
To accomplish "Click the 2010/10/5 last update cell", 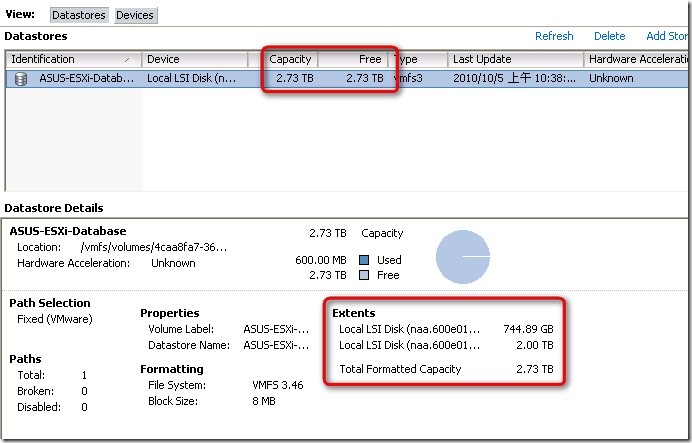I will (514, 79).
